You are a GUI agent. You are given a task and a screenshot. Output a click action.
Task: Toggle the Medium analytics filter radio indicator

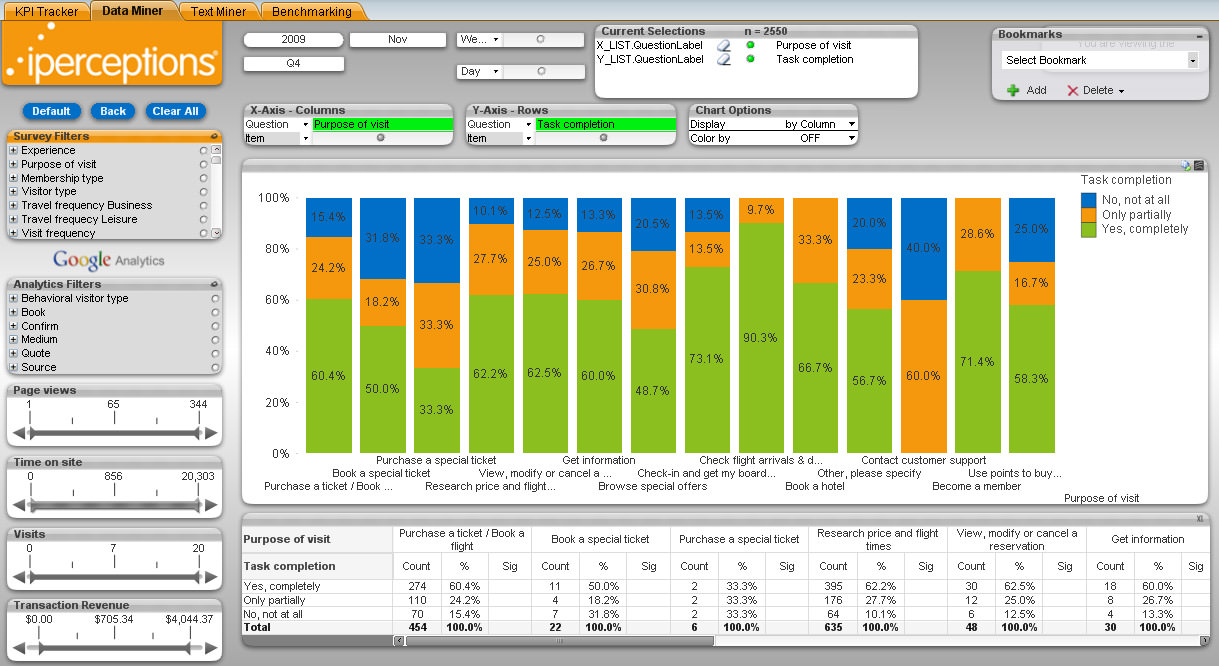click(214, 340)
